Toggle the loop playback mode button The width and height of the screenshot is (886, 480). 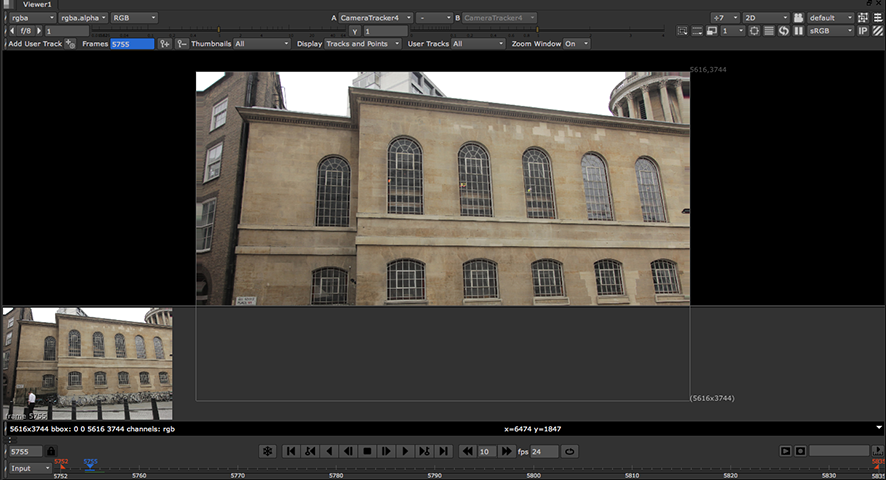click(x=570, y=451)
